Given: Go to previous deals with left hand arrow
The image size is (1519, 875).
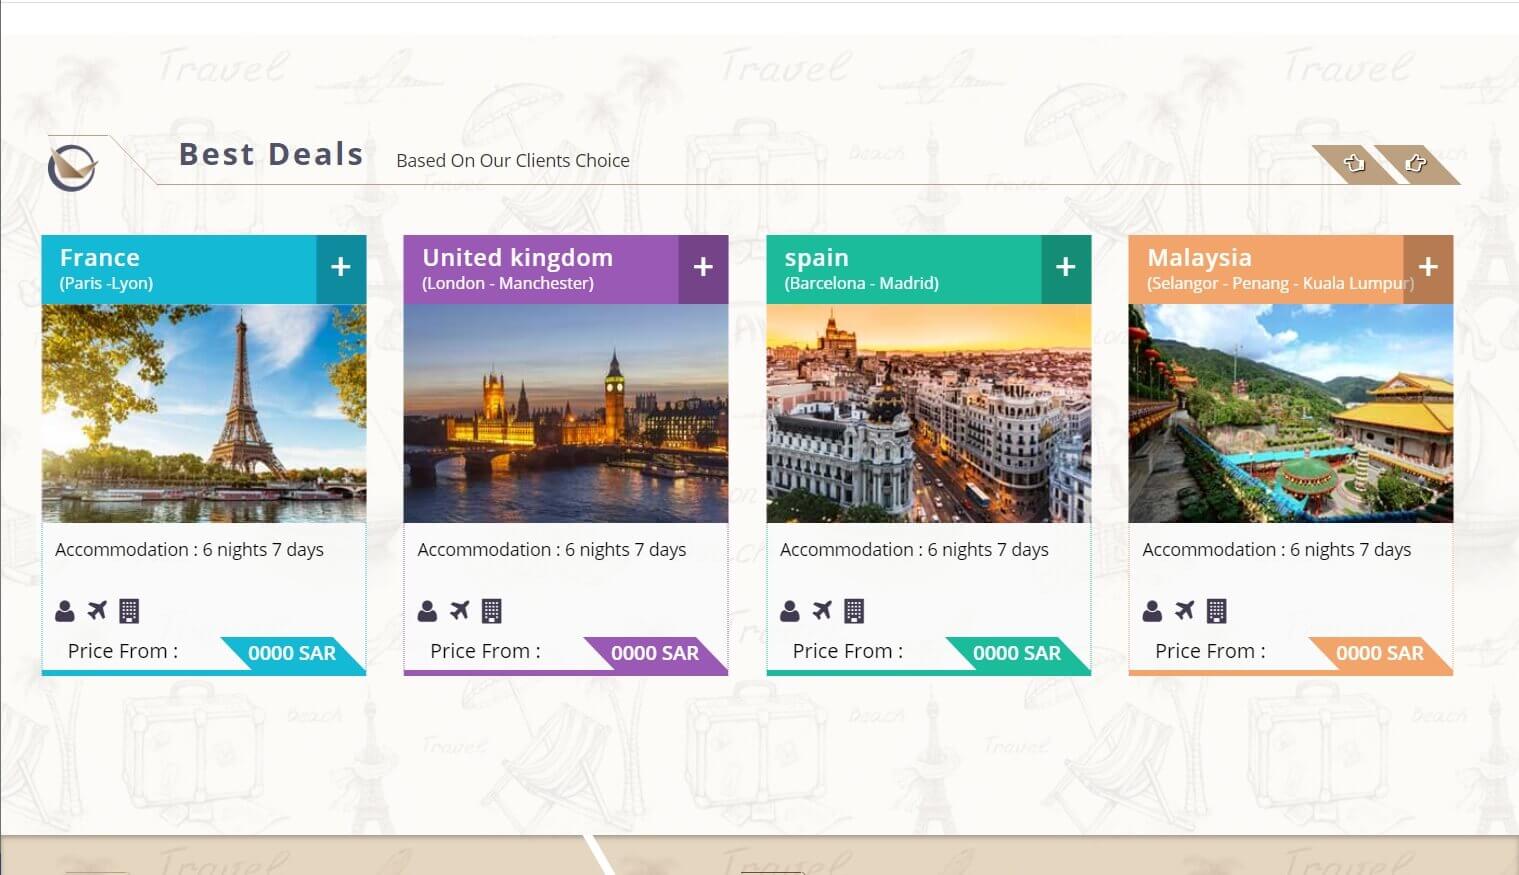Looking at the screenshot, I should coord(1354,164).
